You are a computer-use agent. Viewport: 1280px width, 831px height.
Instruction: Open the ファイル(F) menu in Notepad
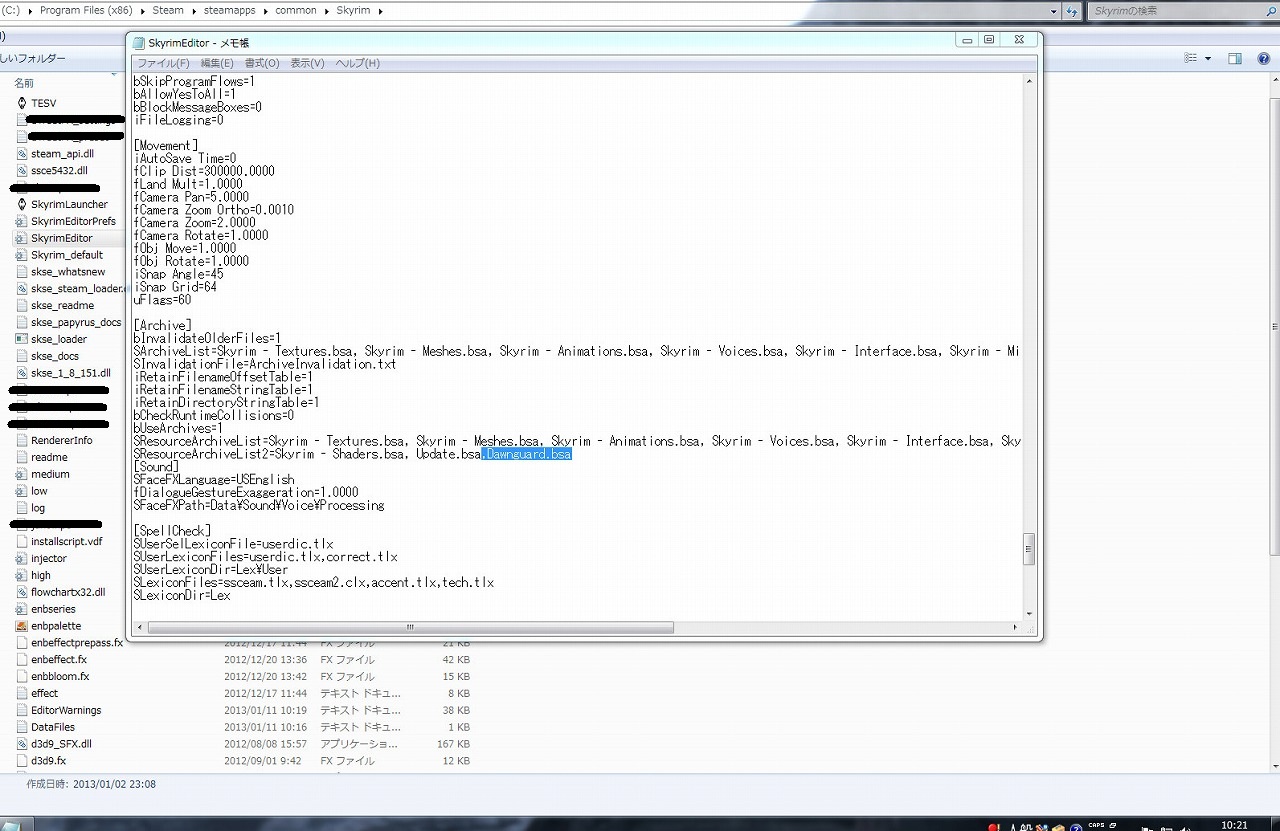click(x=163, y=63)
